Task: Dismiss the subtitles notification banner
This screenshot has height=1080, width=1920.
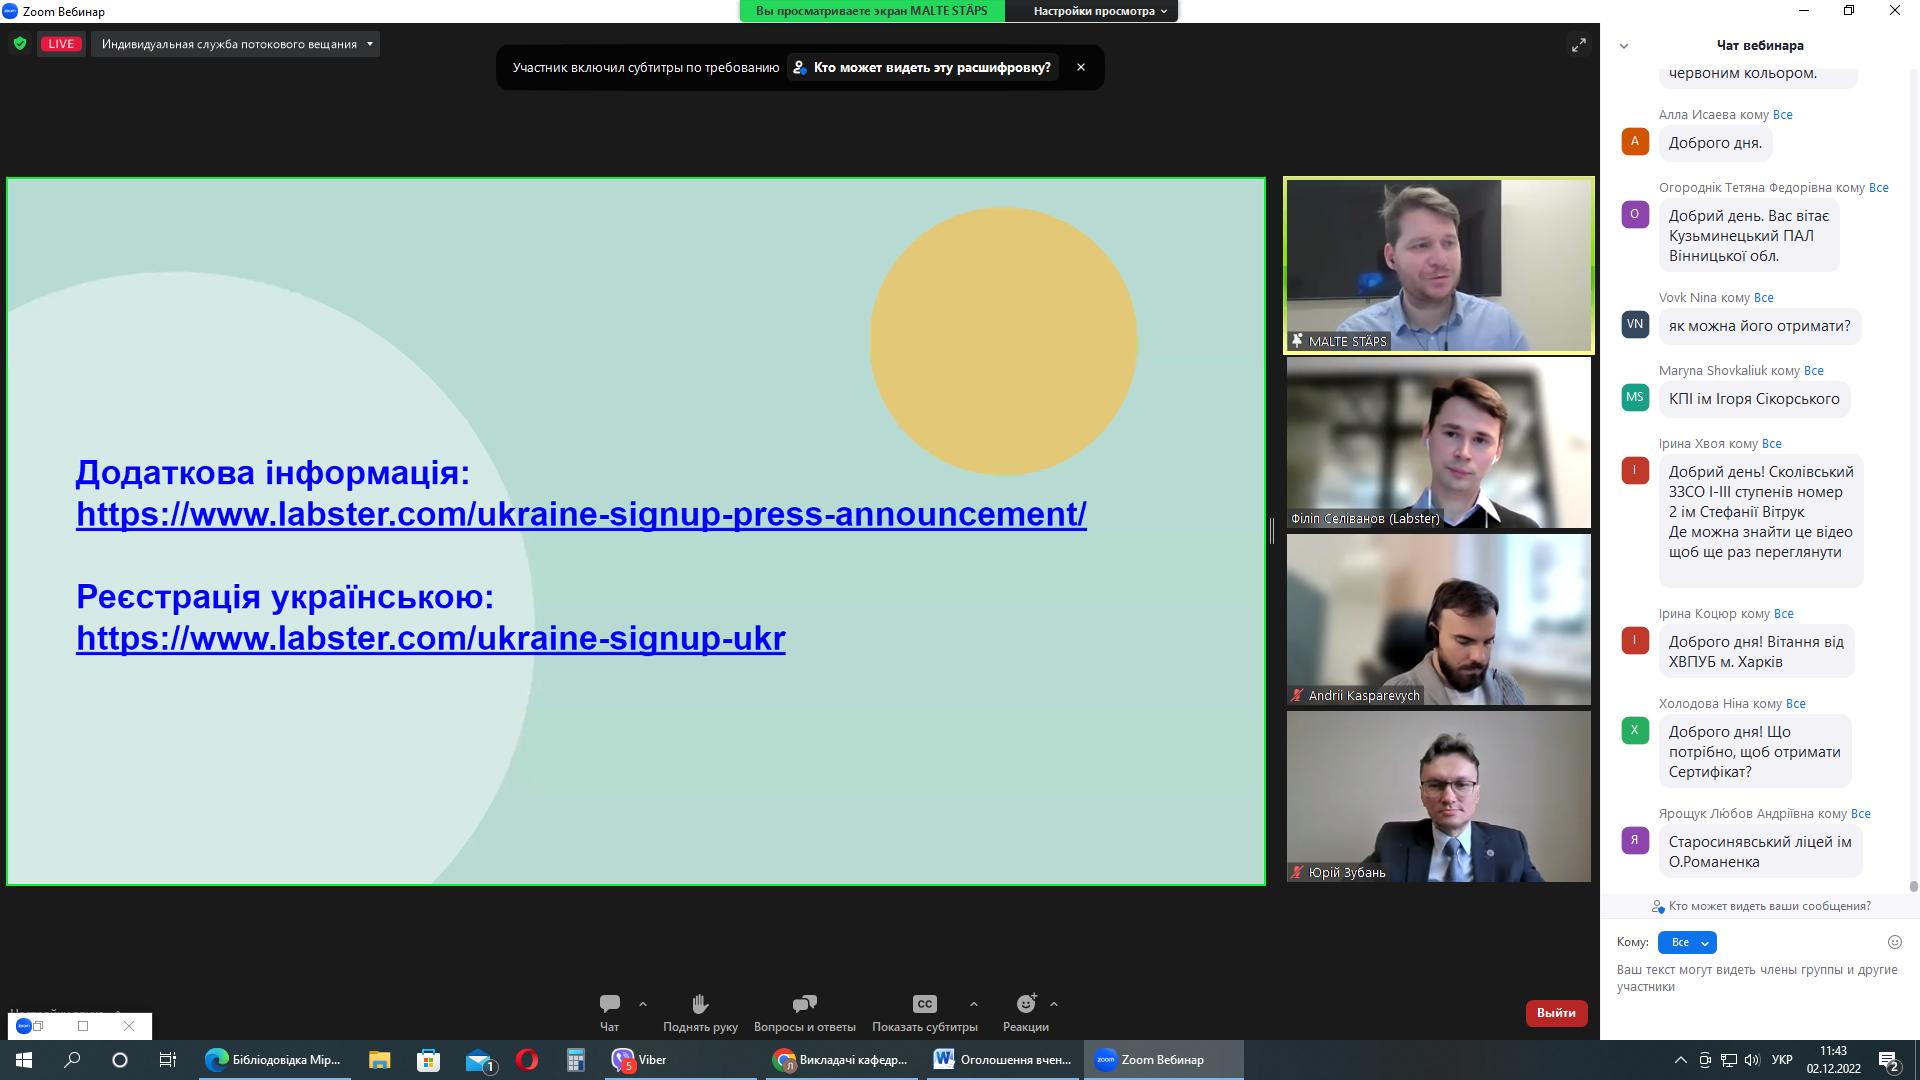Action: tap(1081, 67)
